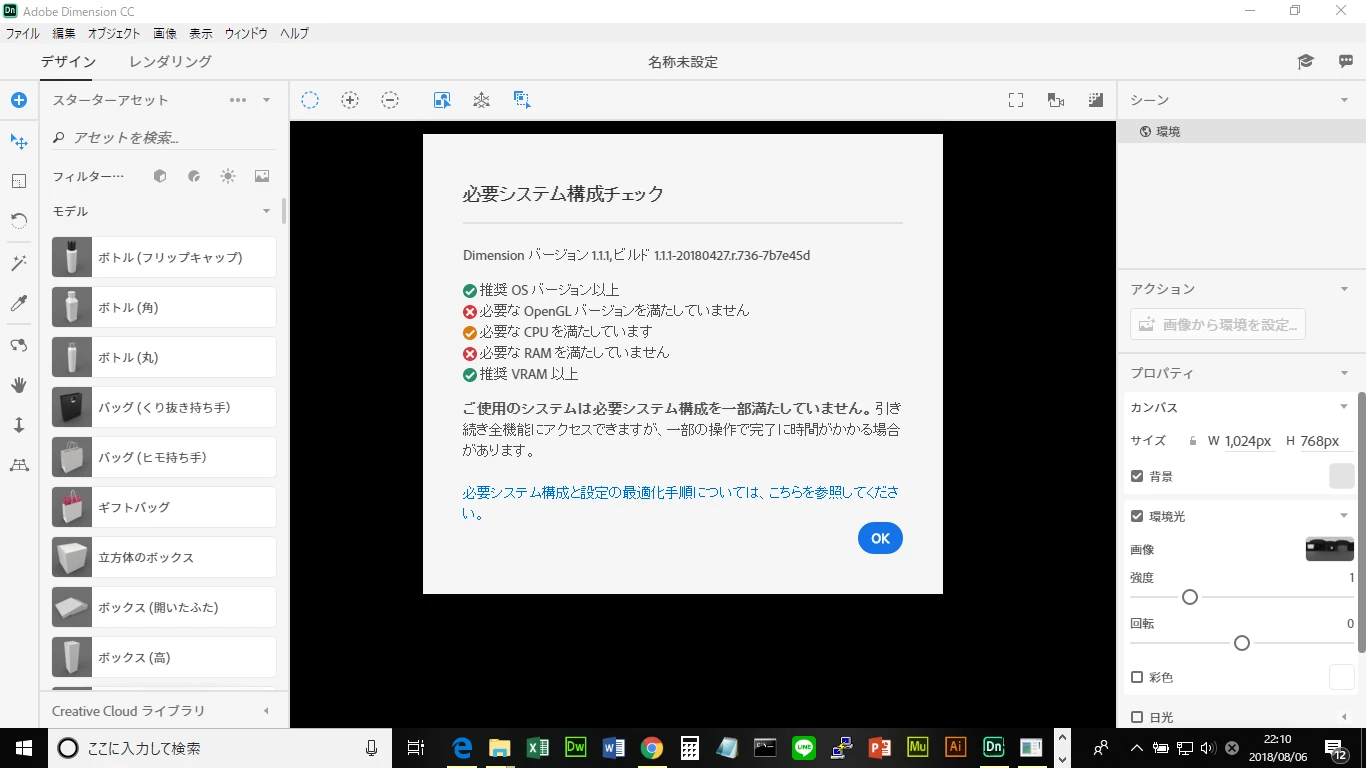
Task: Collapse the モデル section
Action: pyautogui.click(x=266, y=211)
